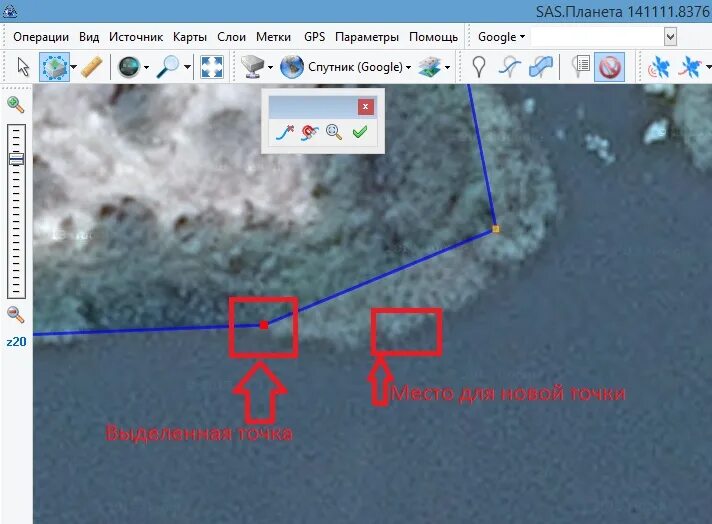Open the Метки menu
The height and width of the screenshot is (524, 712).
click(x=273, y=37)
